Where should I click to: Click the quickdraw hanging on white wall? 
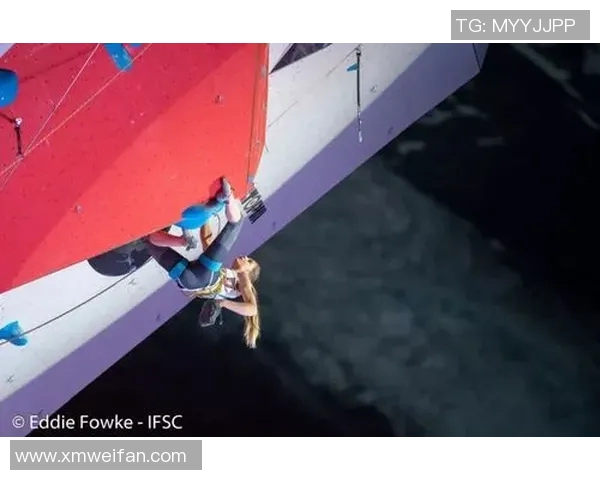[359, 94]
